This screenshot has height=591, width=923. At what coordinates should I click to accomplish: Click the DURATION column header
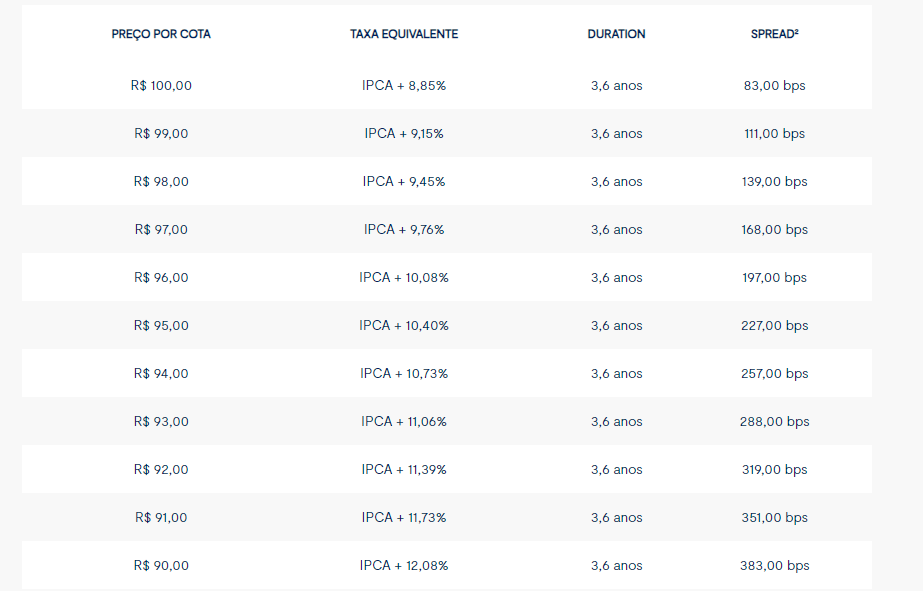[616, 34]
